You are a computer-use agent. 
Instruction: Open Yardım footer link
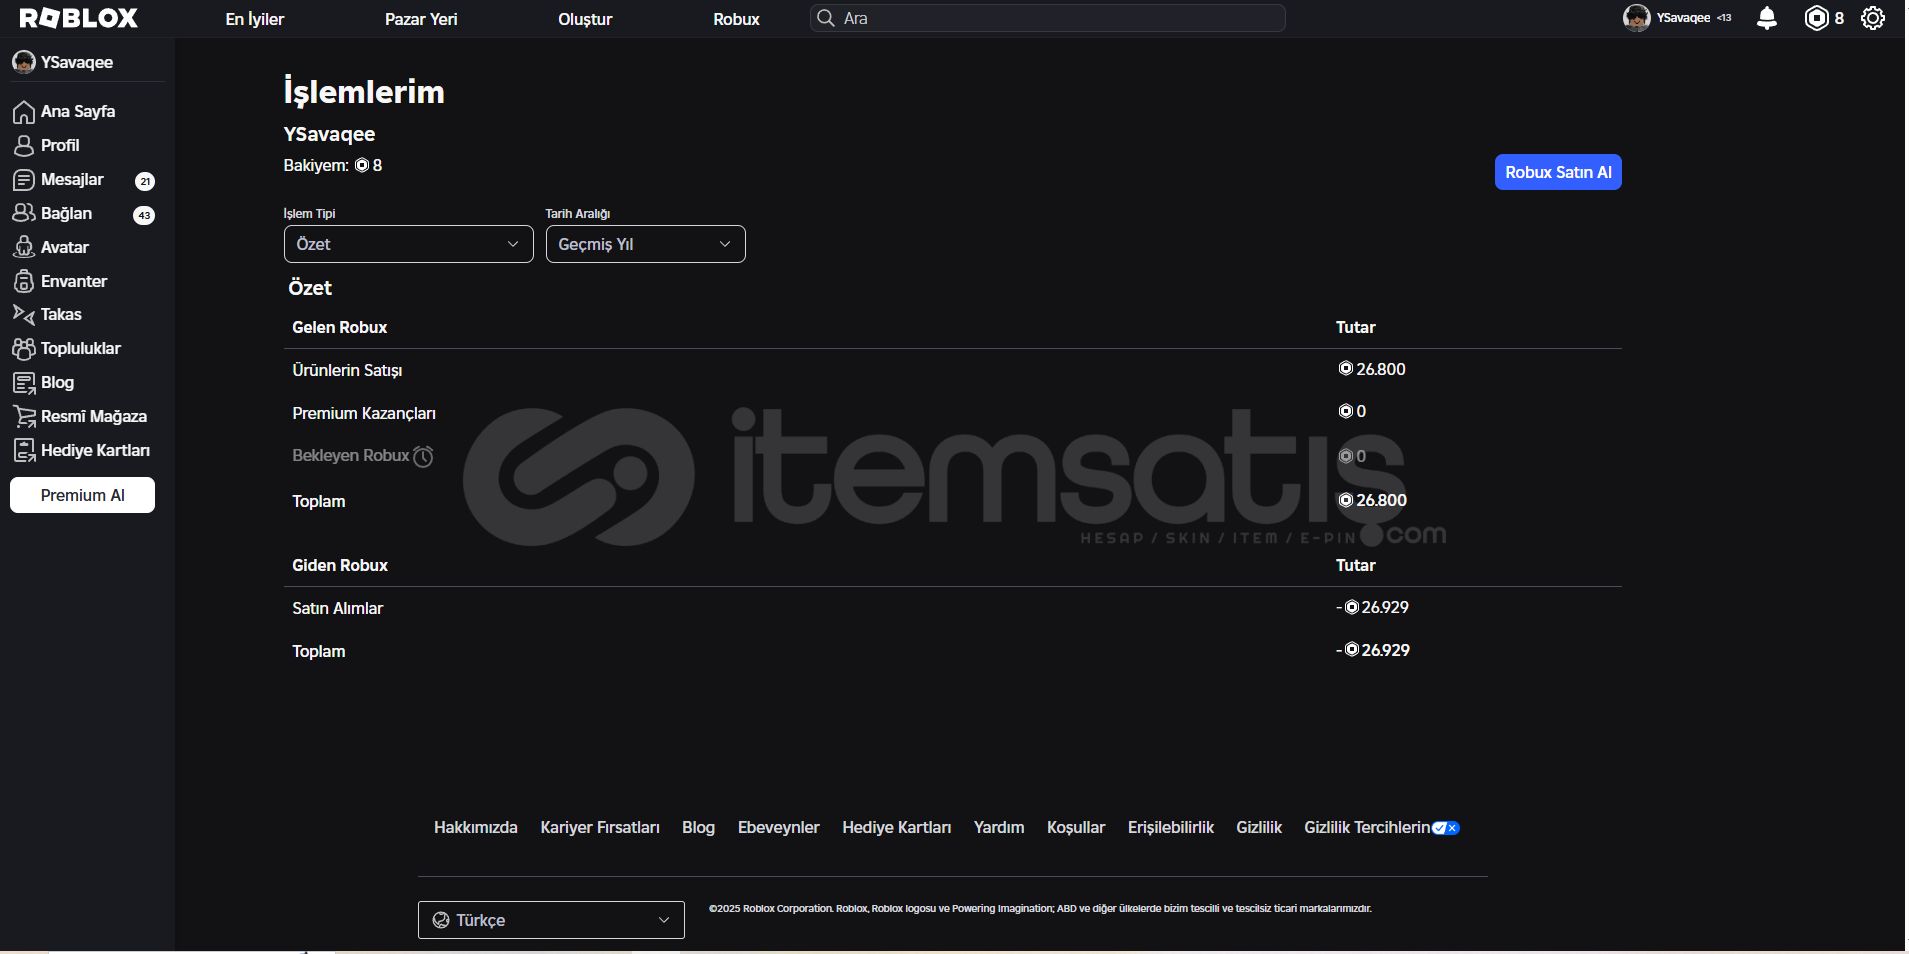coord(999,828)
